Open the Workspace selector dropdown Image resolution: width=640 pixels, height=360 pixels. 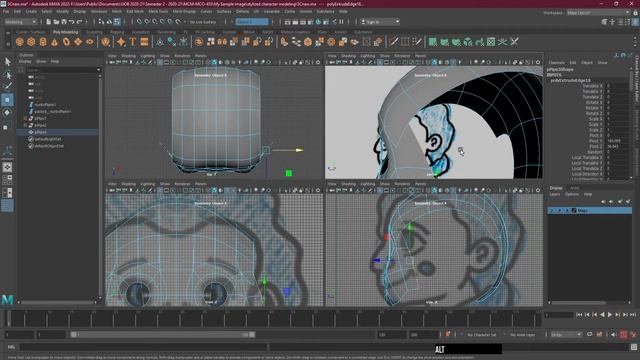(598, 13)
